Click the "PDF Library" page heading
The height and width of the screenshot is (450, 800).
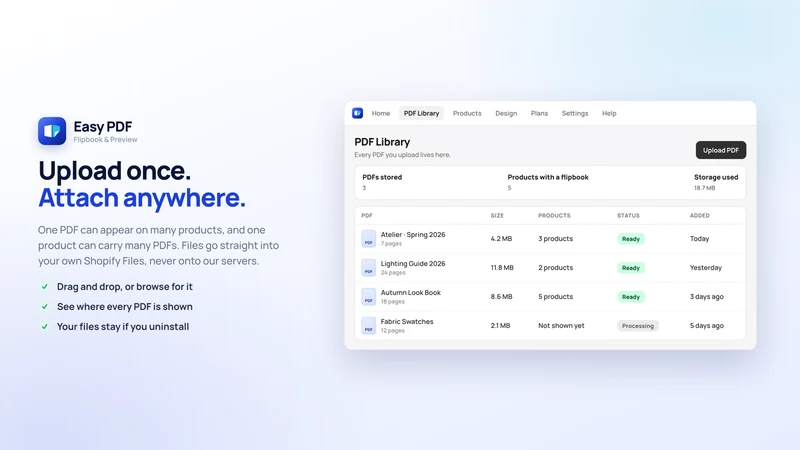tap(382, 142)
